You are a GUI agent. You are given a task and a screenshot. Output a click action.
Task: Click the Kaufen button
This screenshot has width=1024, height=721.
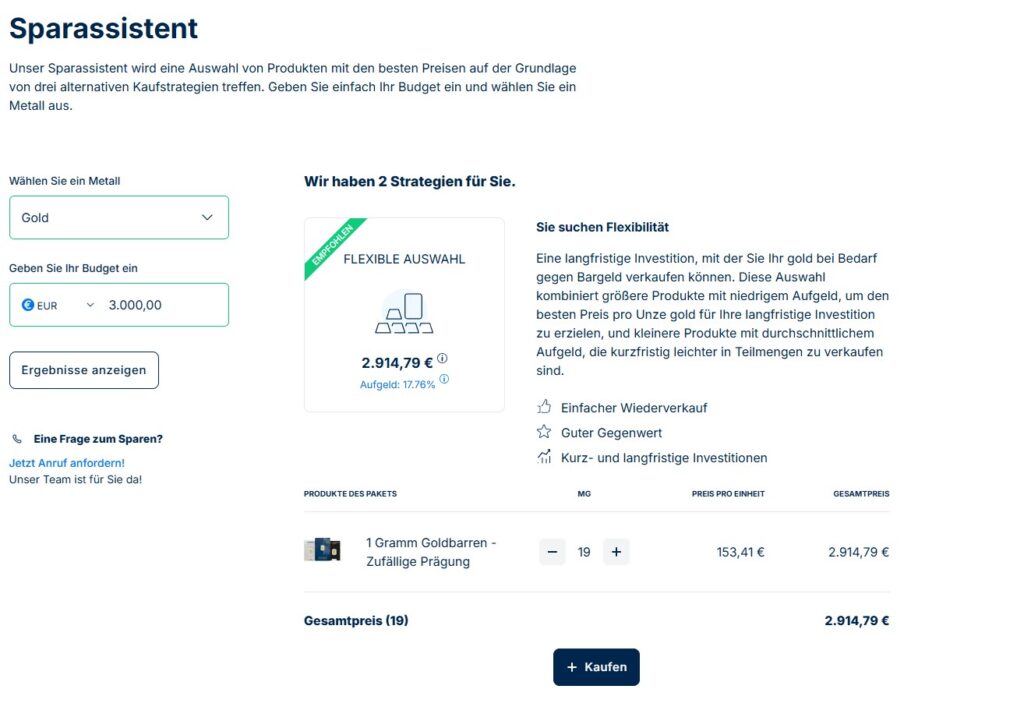point(596,667)
